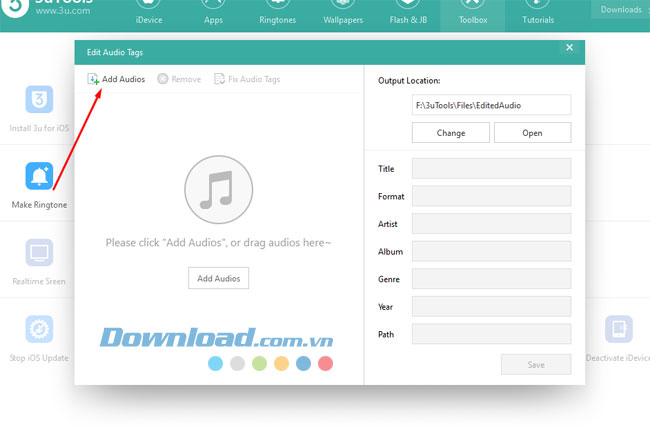
Task: Click the Path input field
Action: pos(491,334)
